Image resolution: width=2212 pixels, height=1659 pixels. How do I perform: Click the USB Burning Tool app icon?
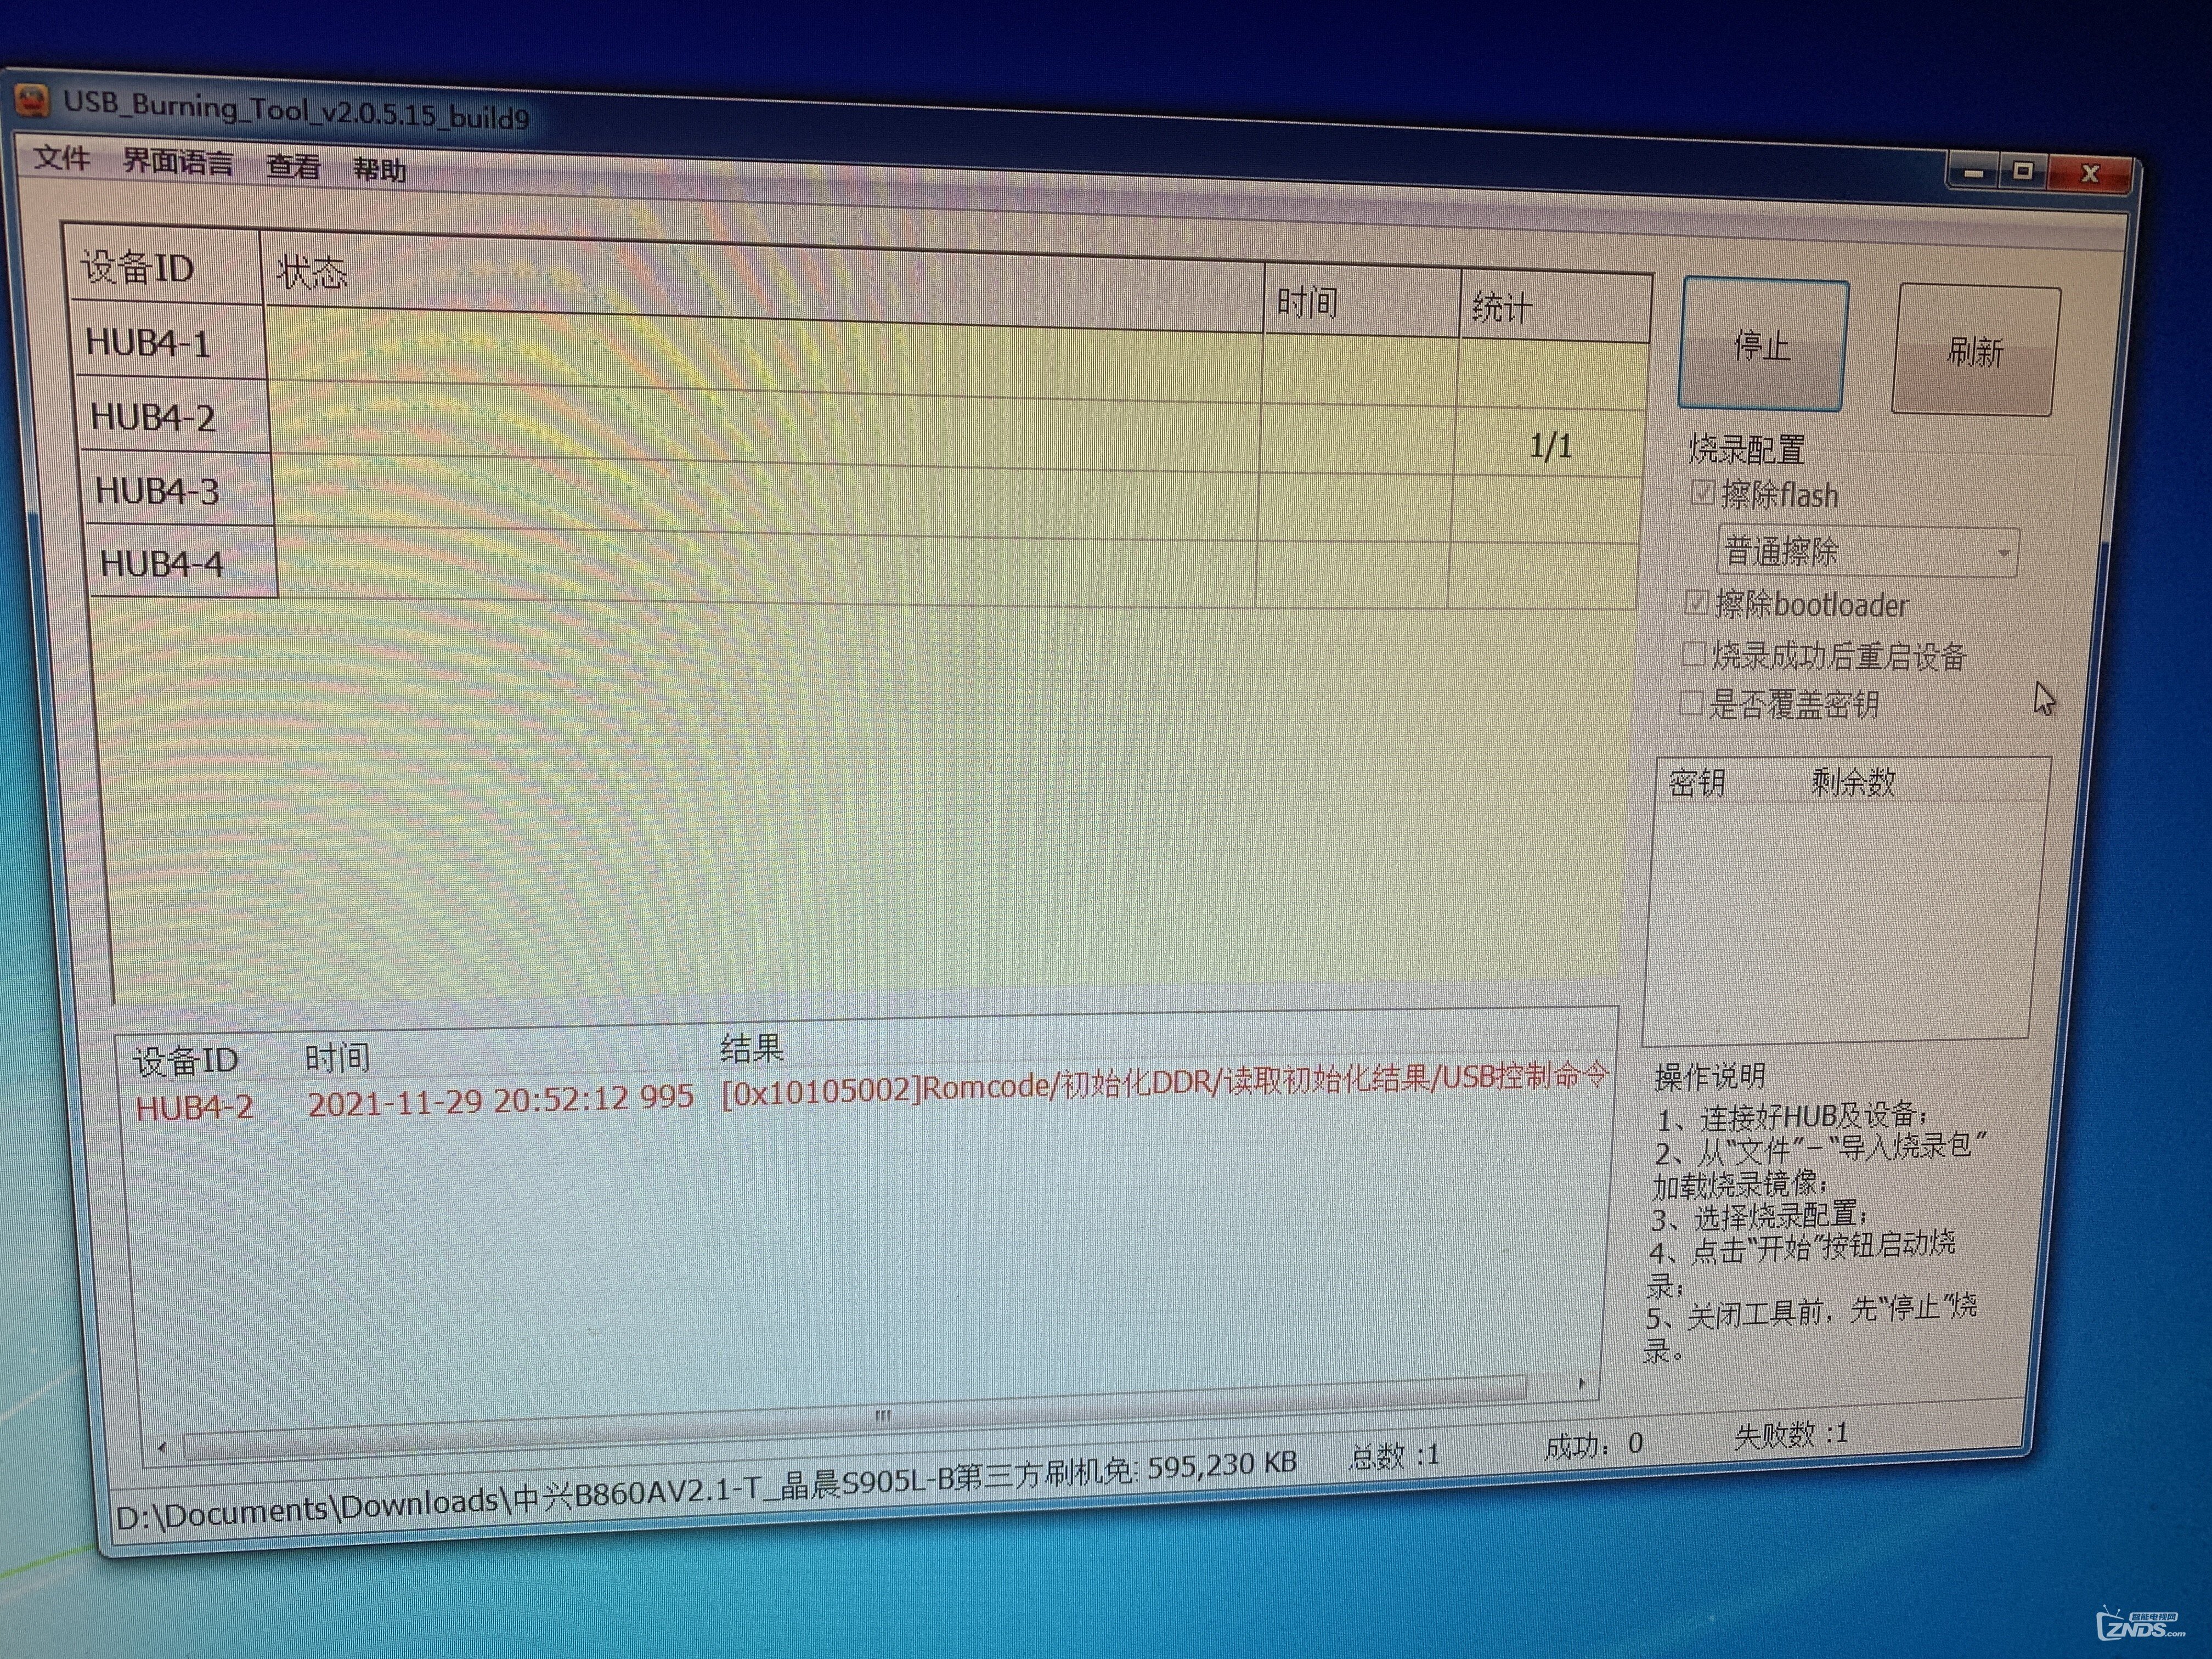click(33, 100)
